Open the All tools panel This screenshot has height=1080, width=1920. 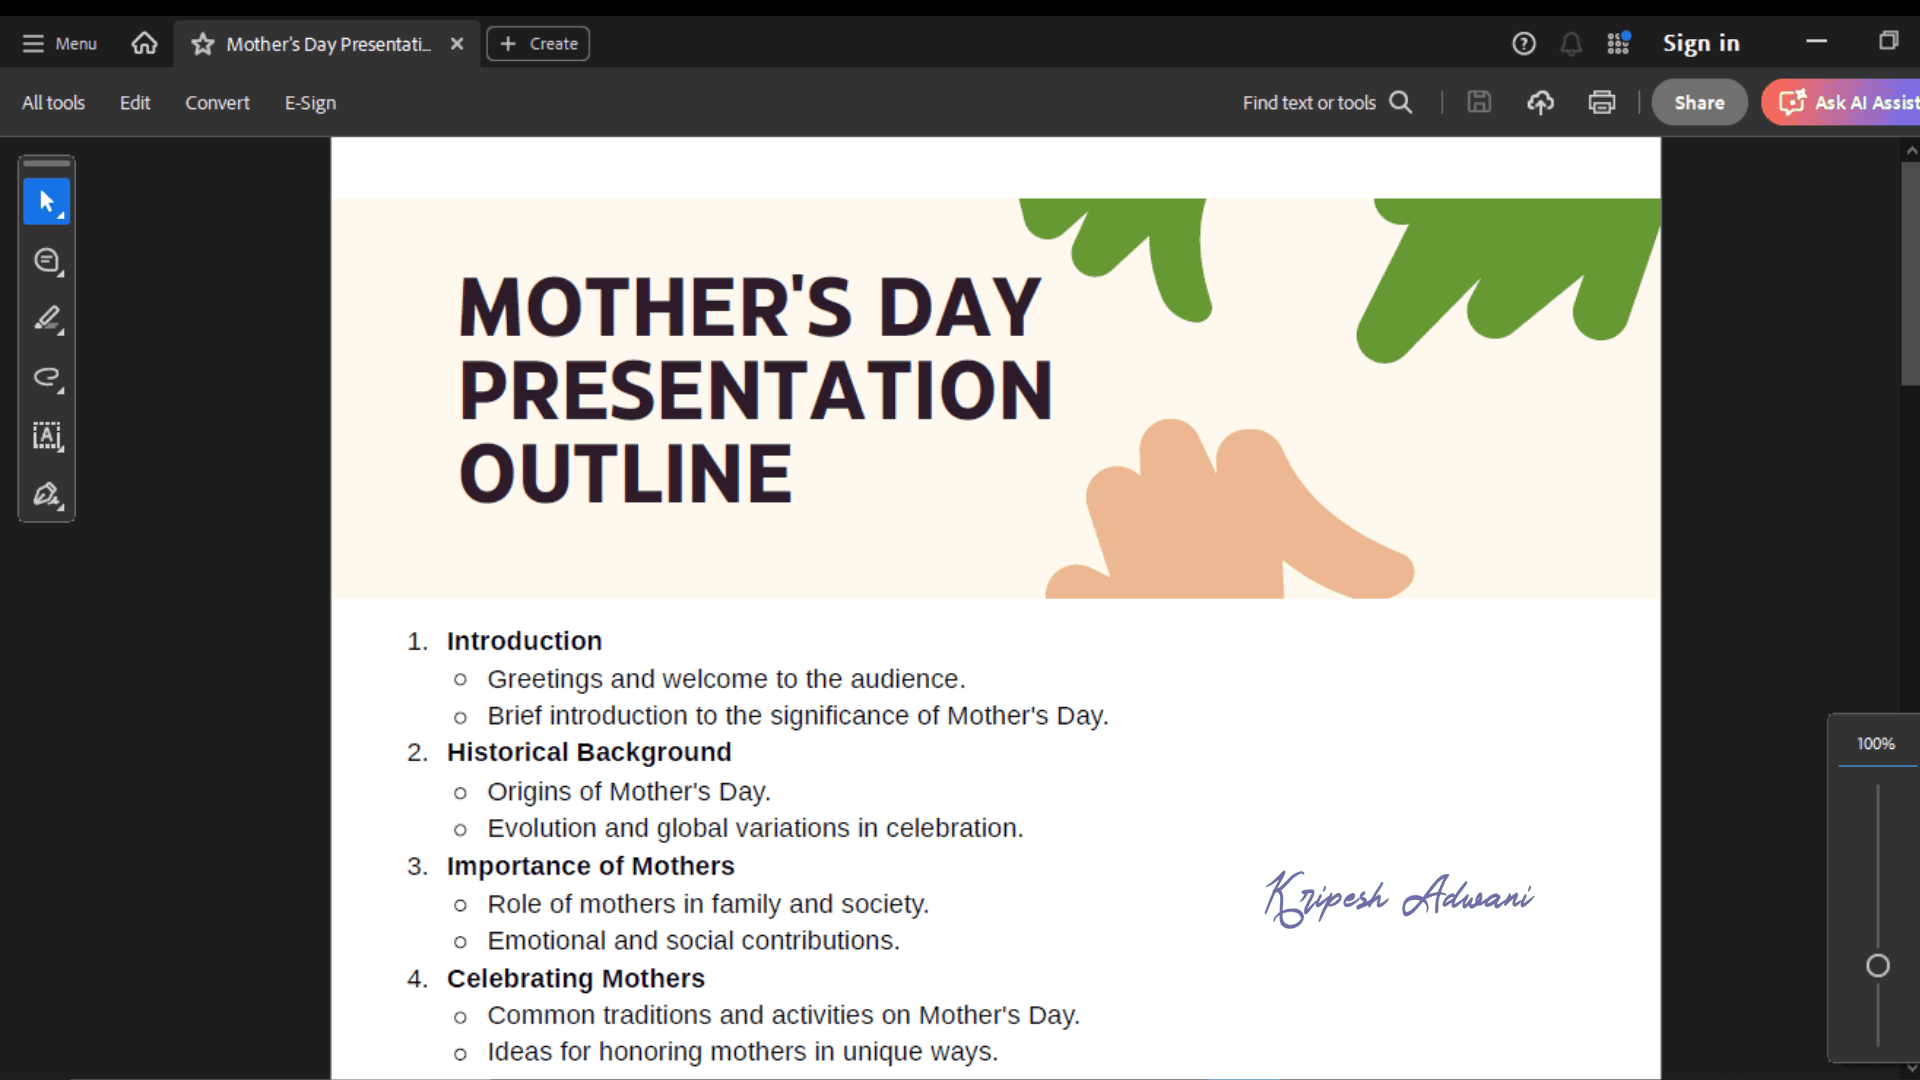pos(53,103)
